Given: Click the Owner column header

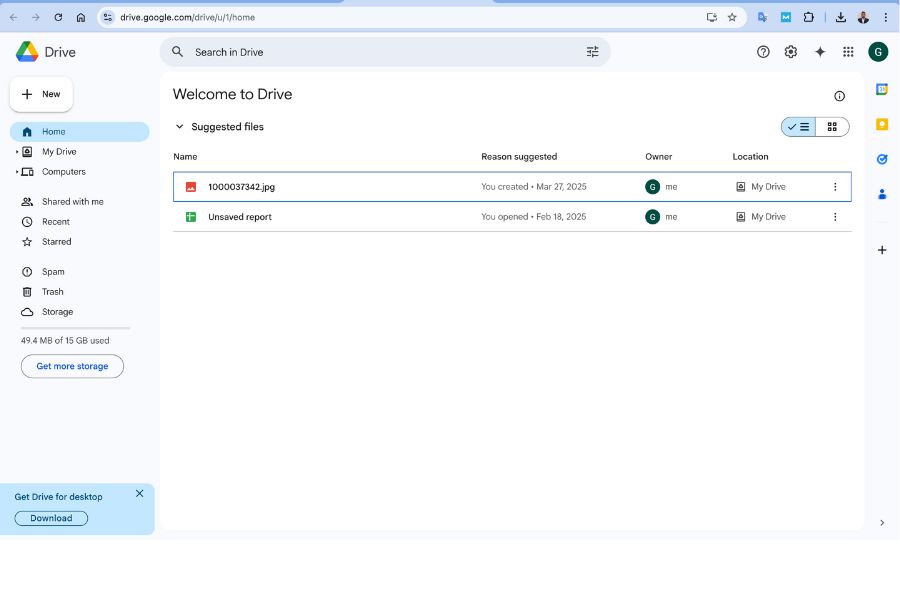Looking at the screenshot, I should click(x=658, y=157).
